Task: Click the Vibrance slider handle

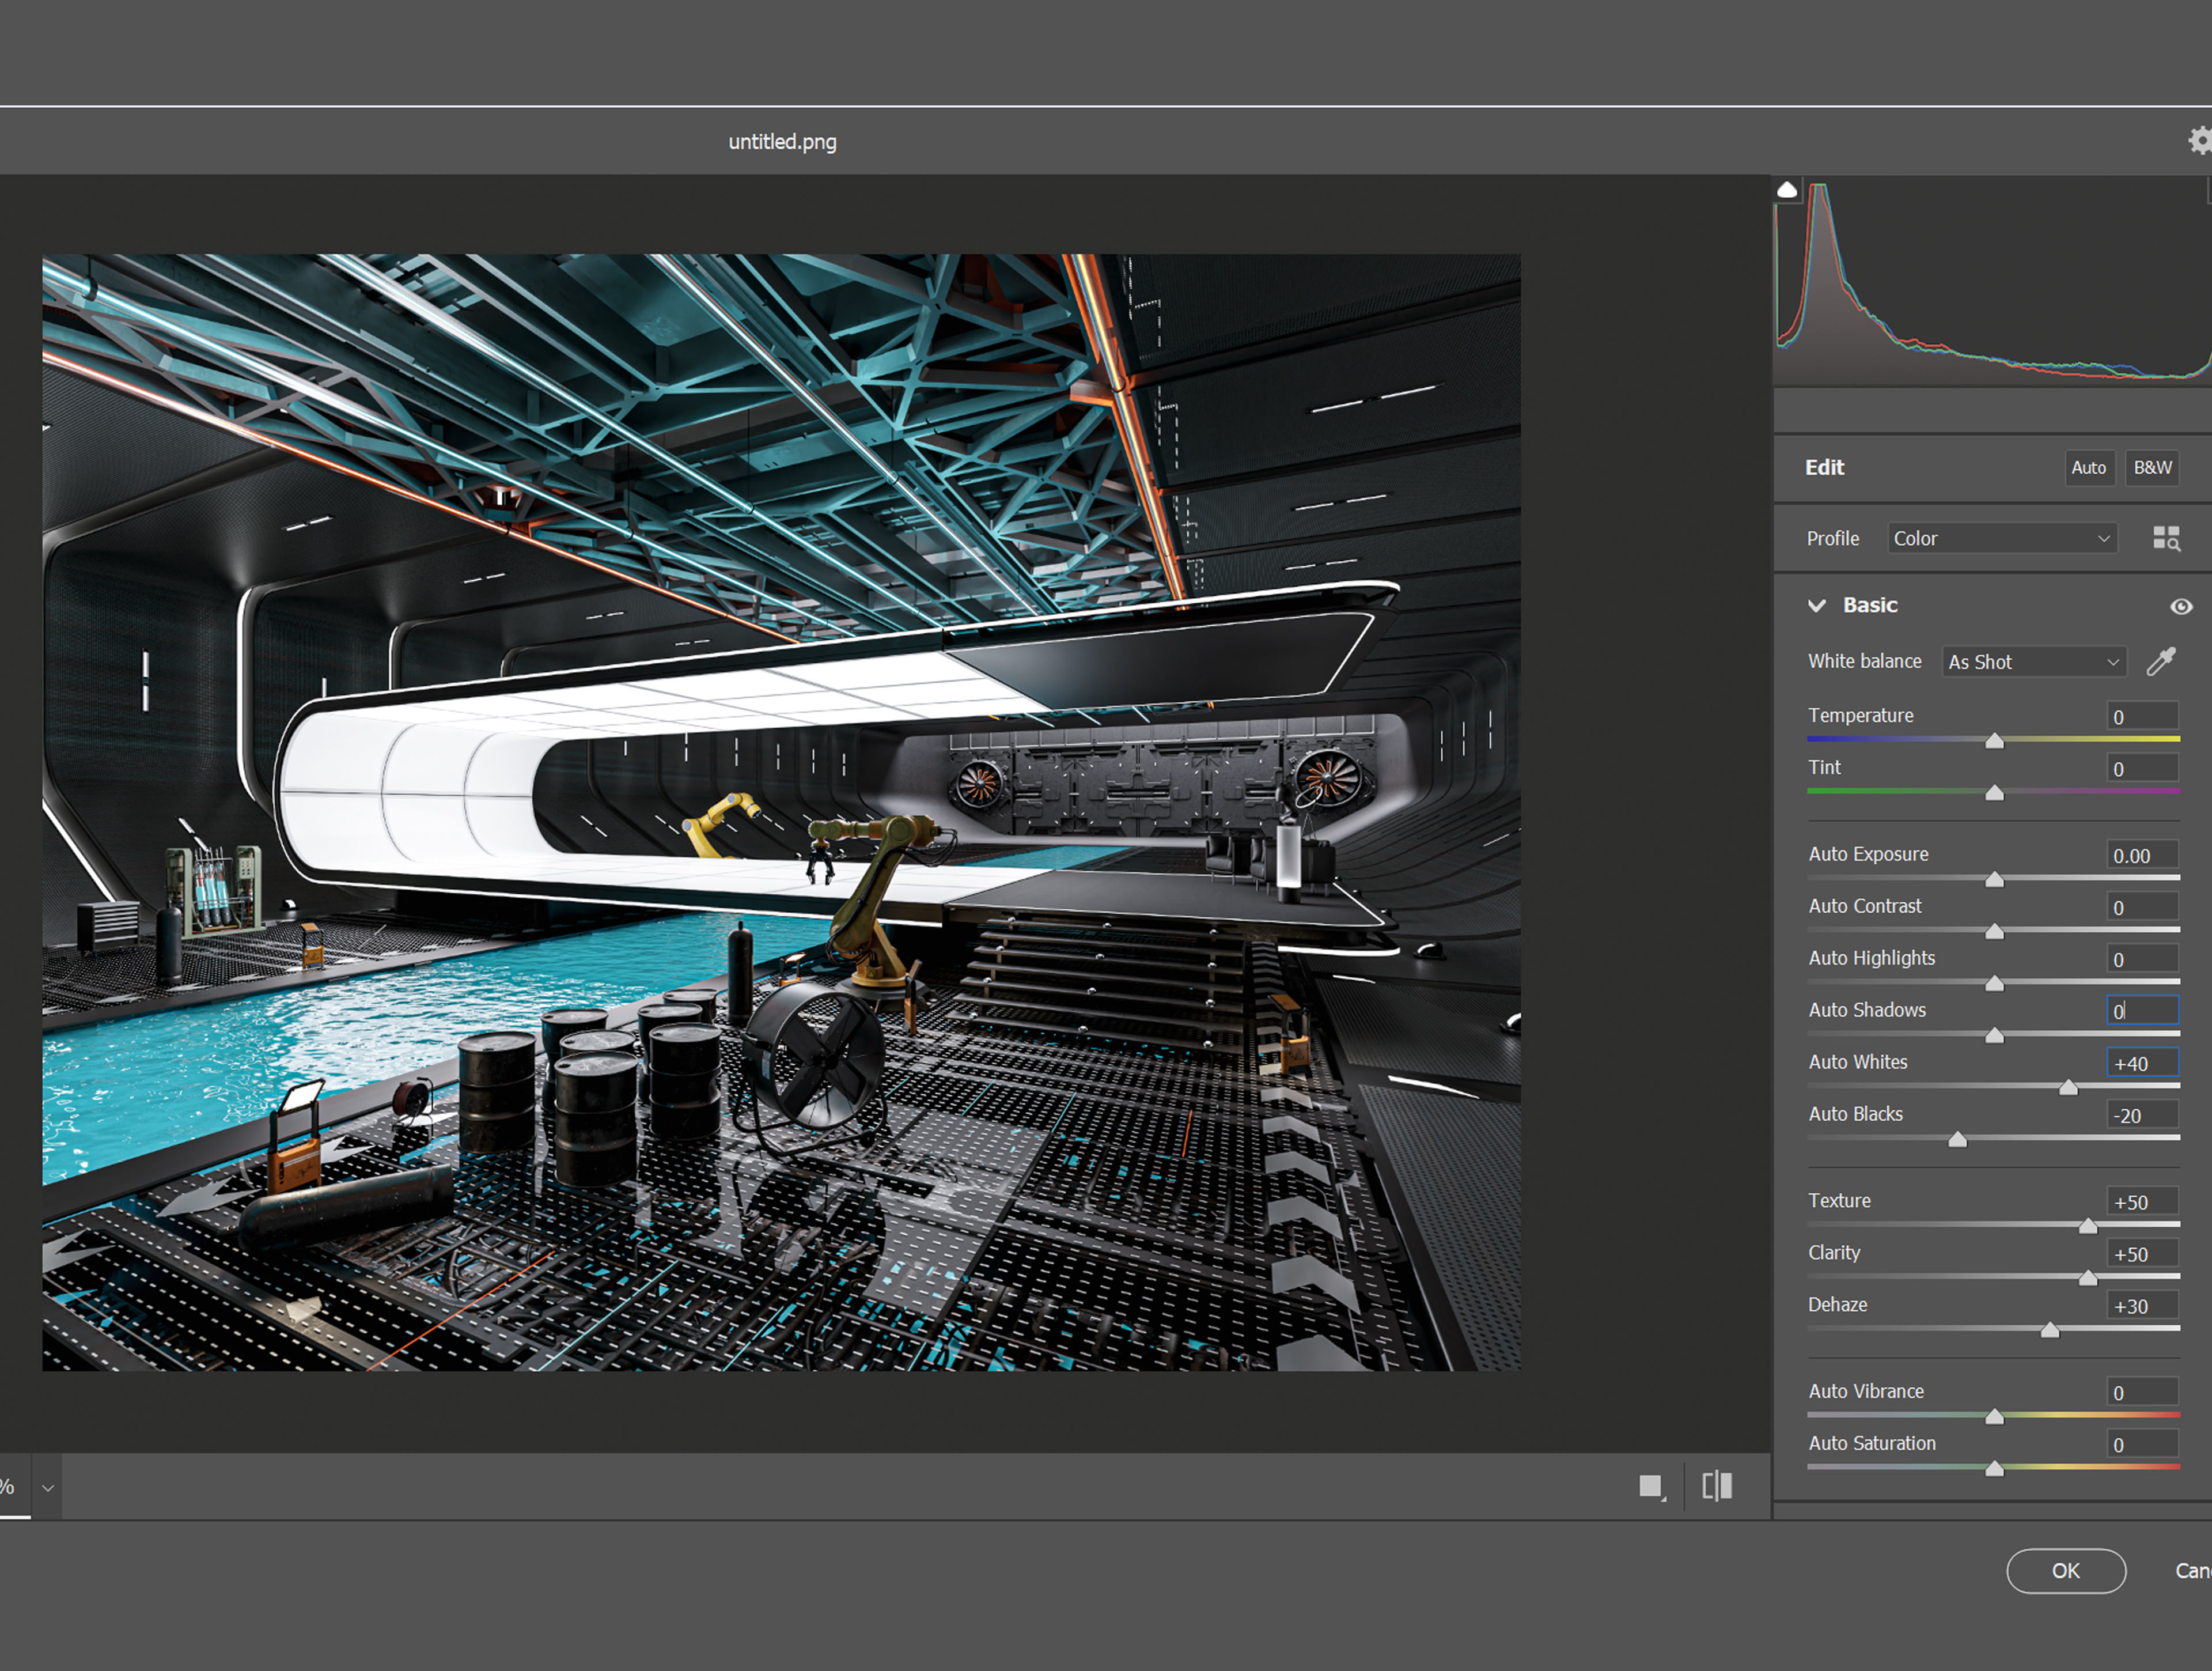Action: (x=1994, y=1417)
